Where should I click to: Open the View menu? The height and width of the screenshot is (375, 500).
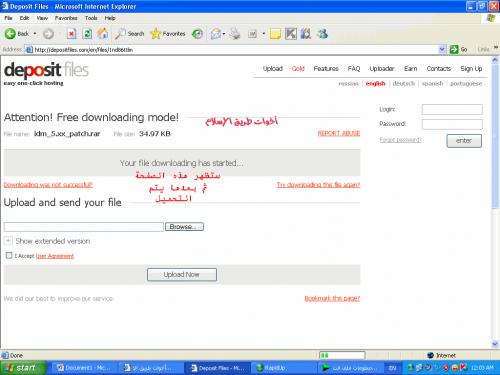pyautogui.click(x=42, y=18)
